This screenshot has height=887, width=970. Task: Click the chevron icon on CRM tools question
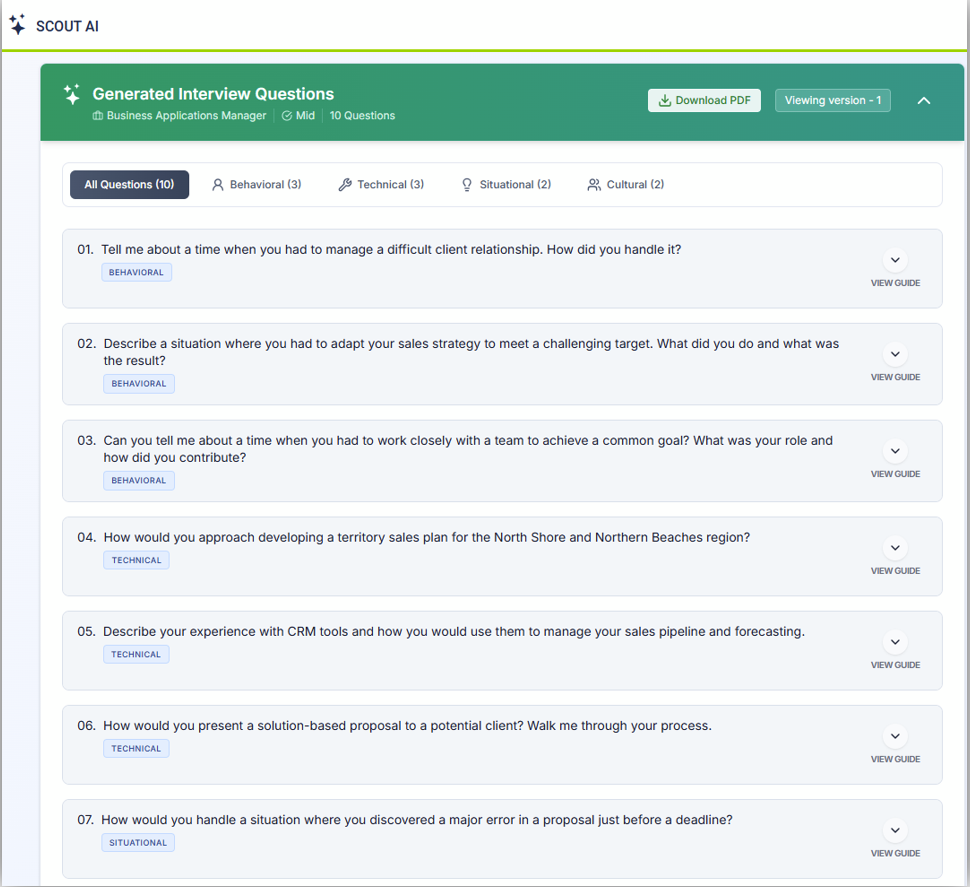click(895, 643)
